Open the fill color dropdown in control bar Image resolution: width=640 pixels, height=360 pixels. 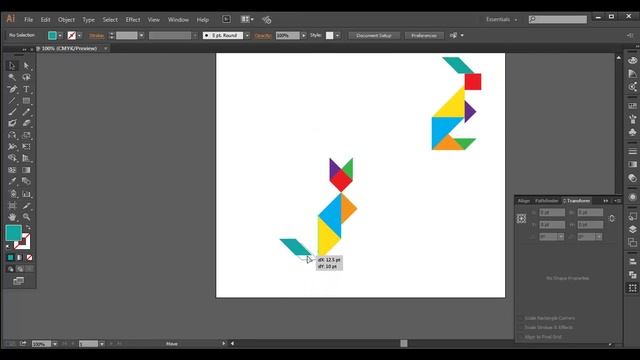pyautogui.click(x=60, y=36)
